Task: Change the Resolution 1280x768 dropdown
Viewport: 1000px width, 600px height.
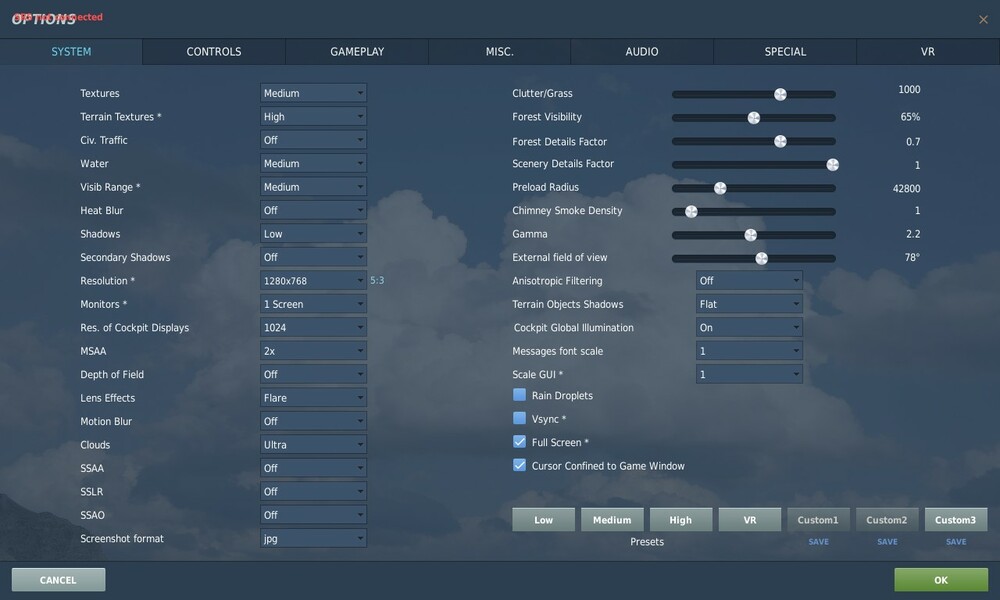Action: click(x=313, y=281)
